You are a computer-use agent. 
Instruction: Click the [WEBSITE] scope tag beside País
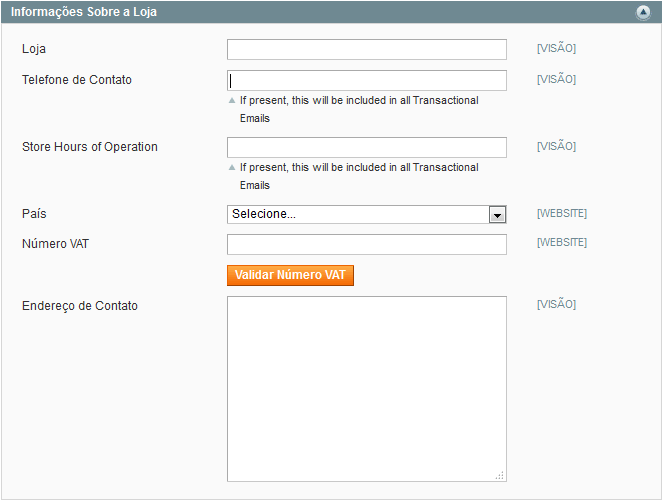tap(562, 213)
